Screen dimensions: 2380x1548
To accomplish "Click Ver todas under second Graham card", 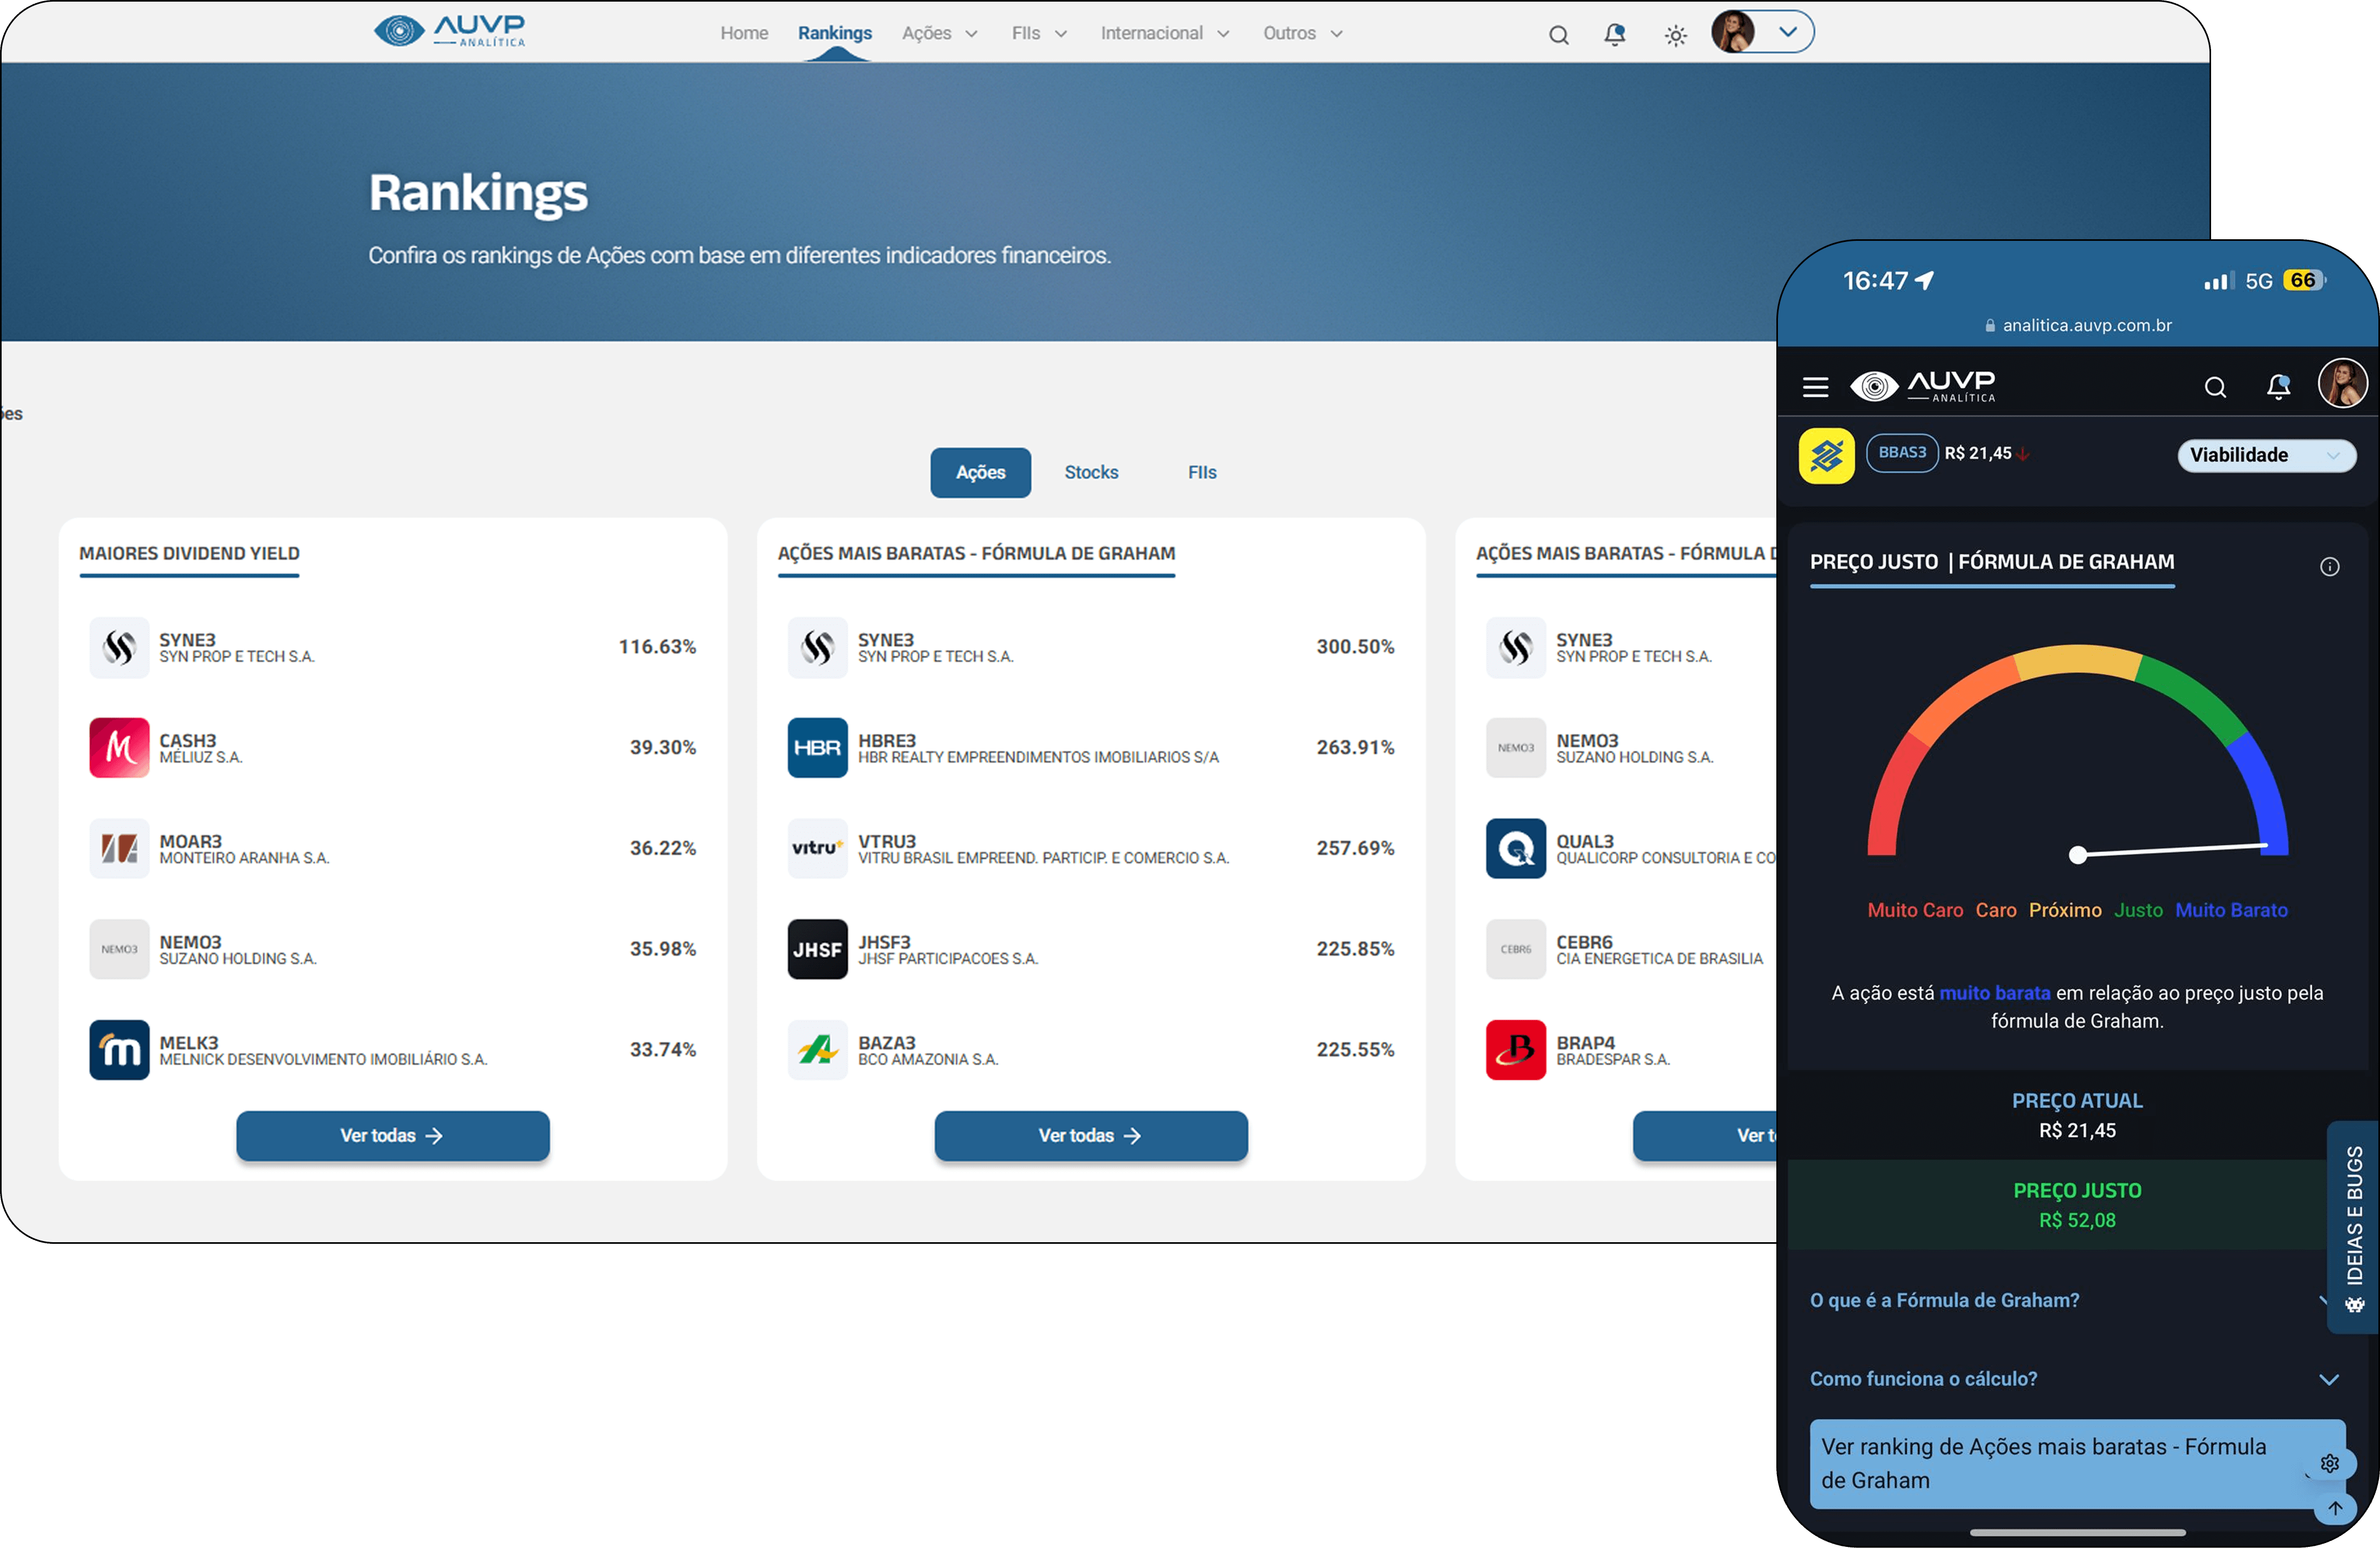I will coord(1091,1135).
